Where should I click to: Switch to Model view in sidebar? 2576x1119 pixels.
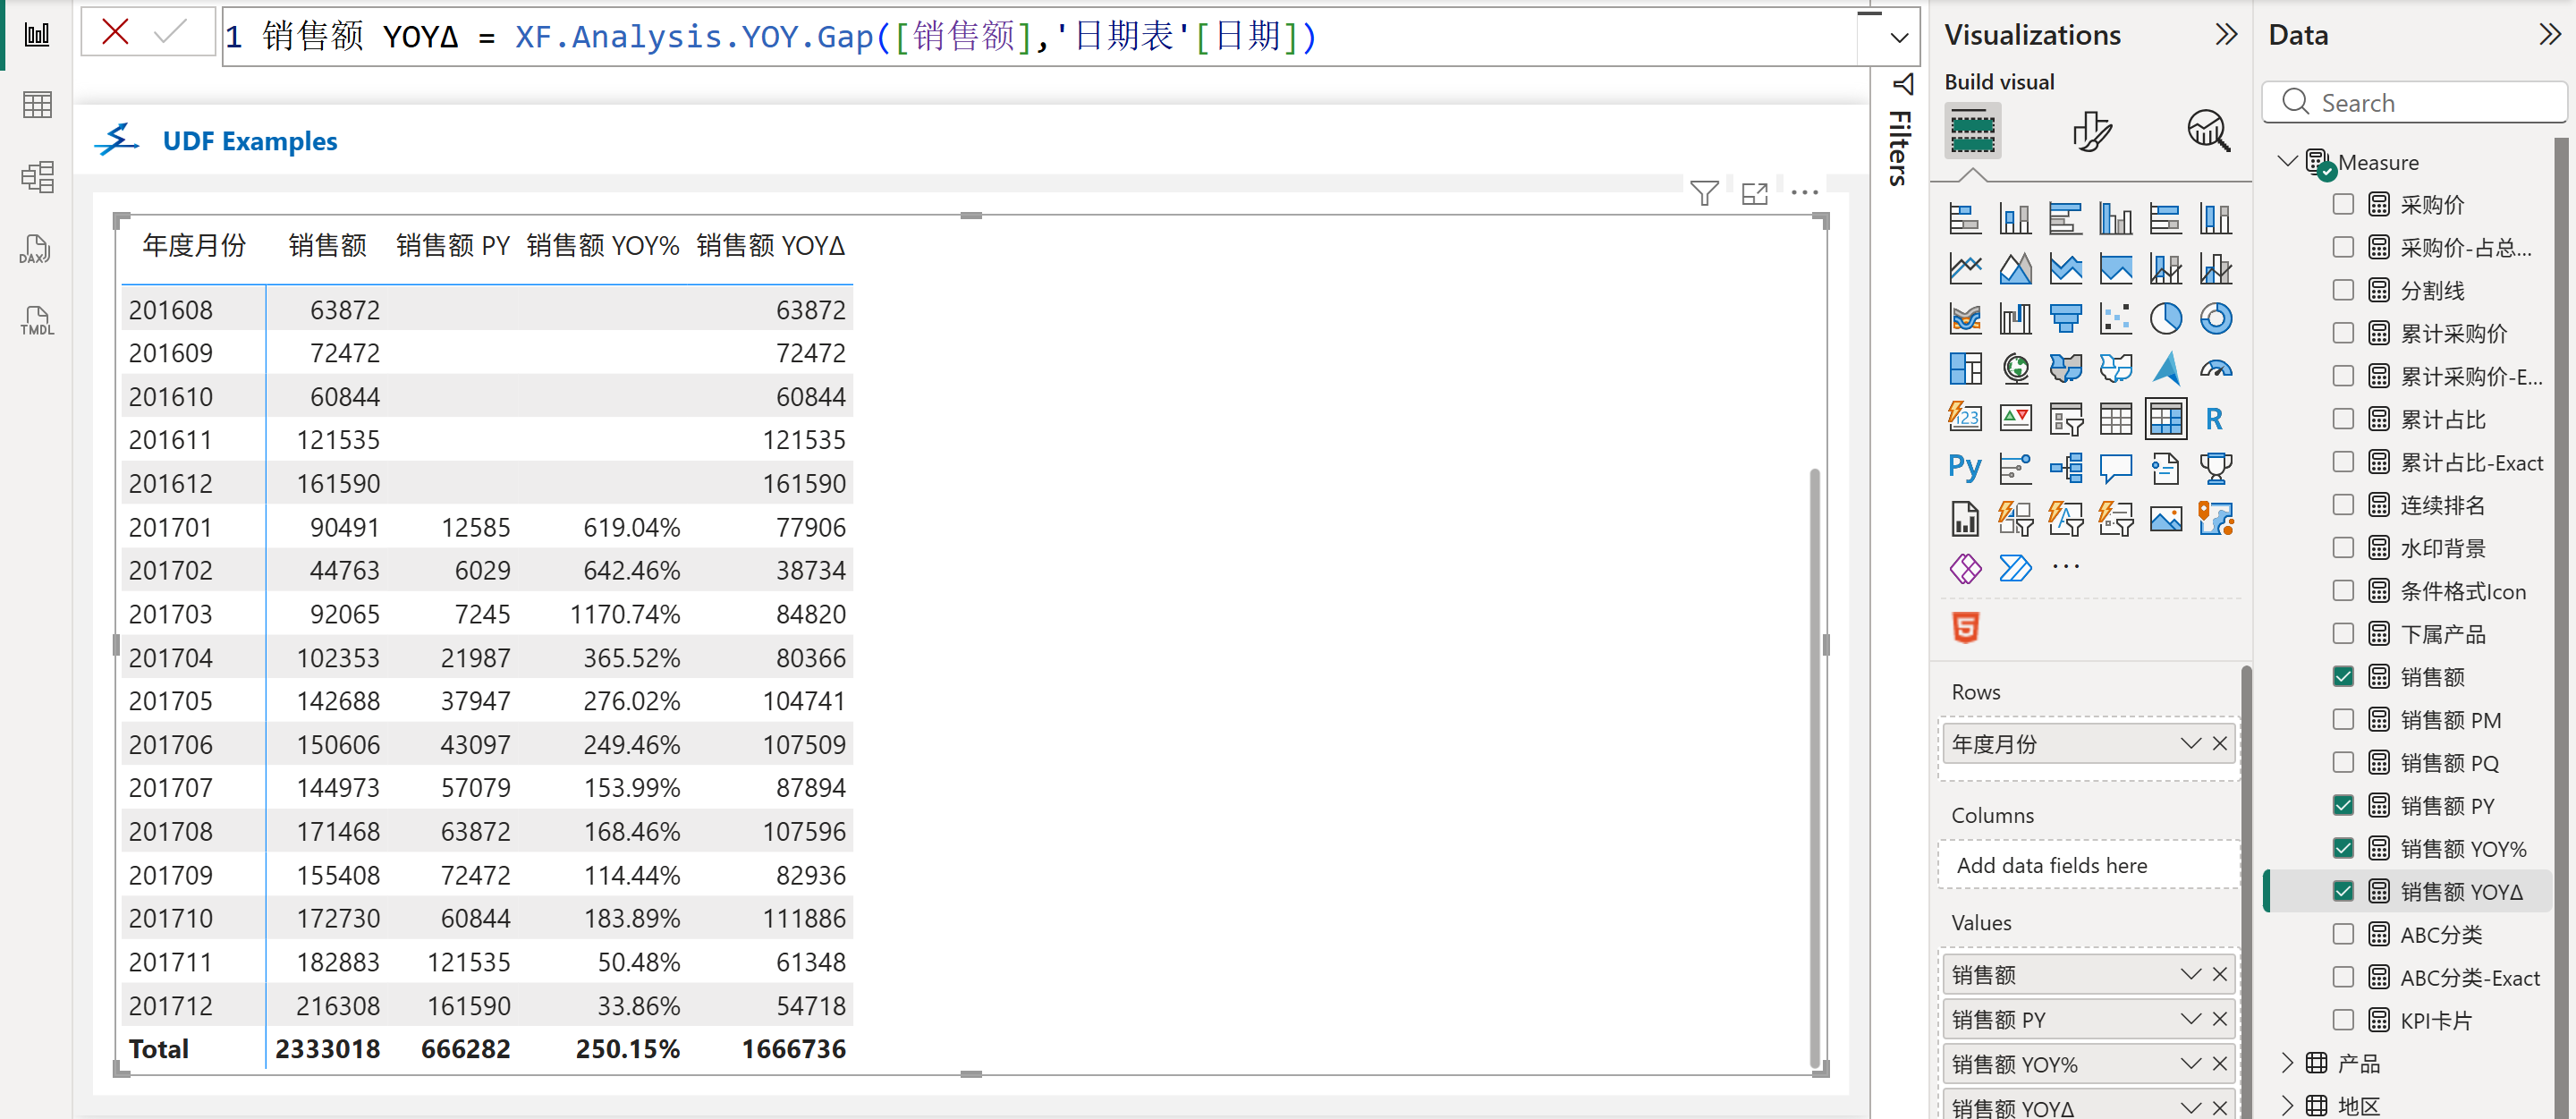pyautogui.click(x=36, y=178)
